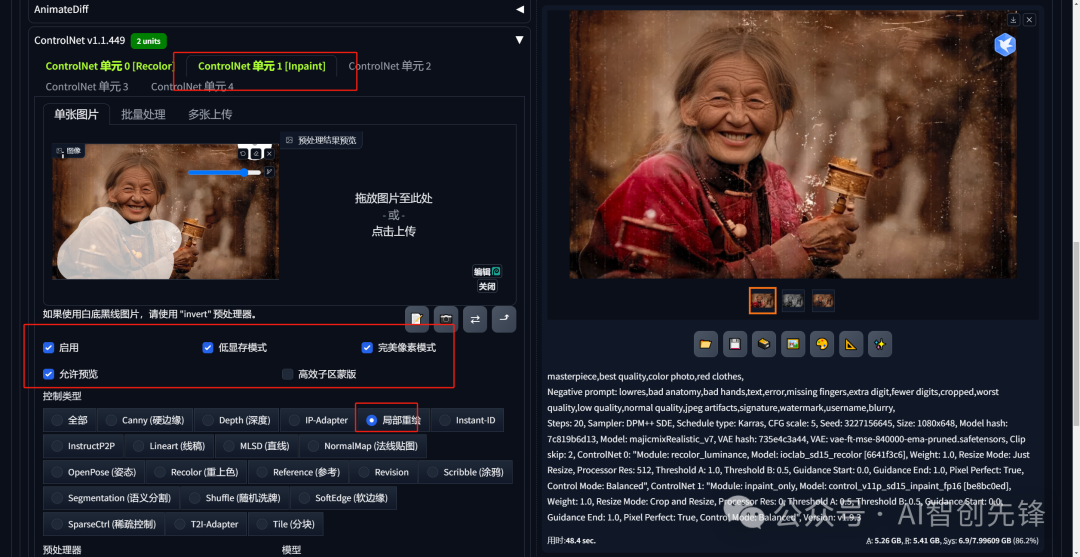Expand the AnimateDiff section arrow
This screenshot has height=557, width=1080.
click(x=519, y=10)
